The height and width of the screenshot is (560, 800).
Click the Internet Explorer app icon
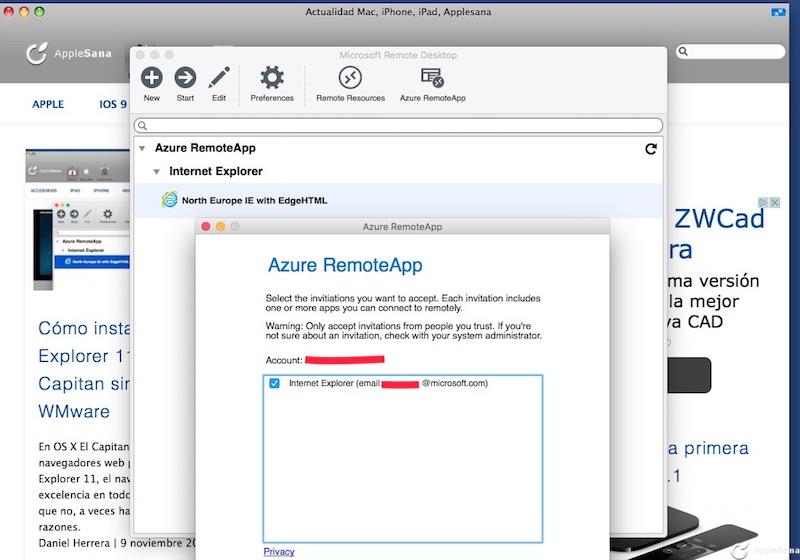(x=169, y=200)
